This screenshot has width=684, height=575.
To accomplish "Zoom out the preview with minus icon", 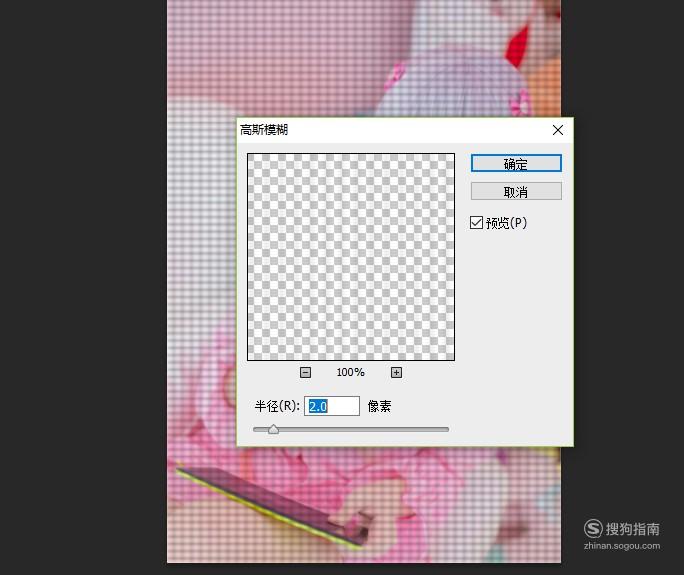I will pyautogui.click(x=305, y=372).
